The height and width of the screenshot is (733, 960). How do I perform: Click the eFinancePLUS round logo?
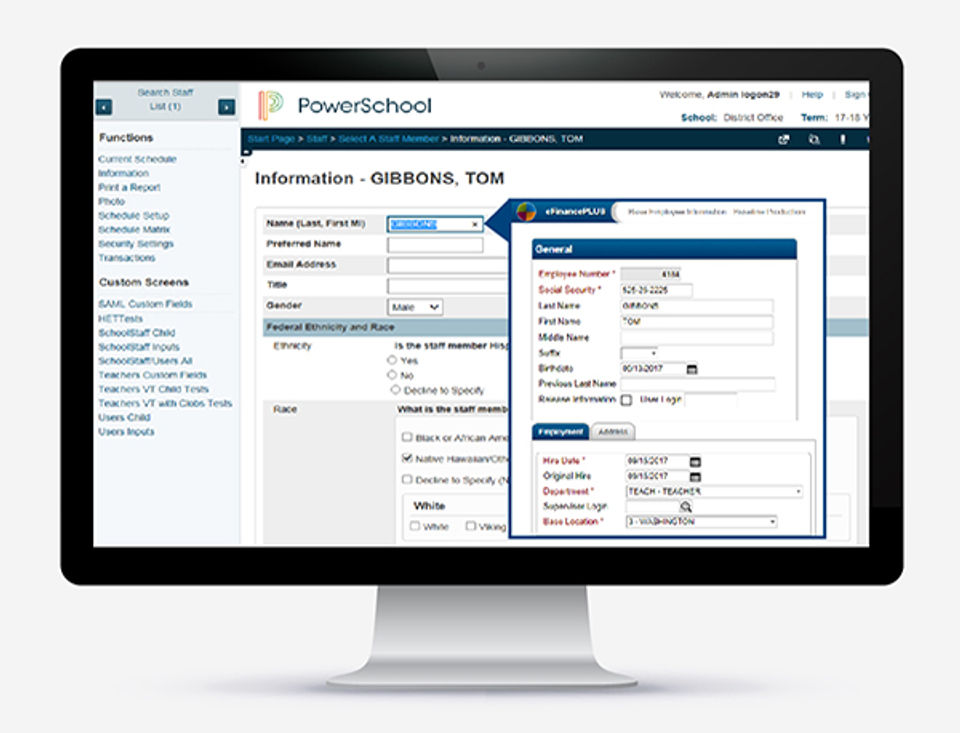[x=526, y=212]
